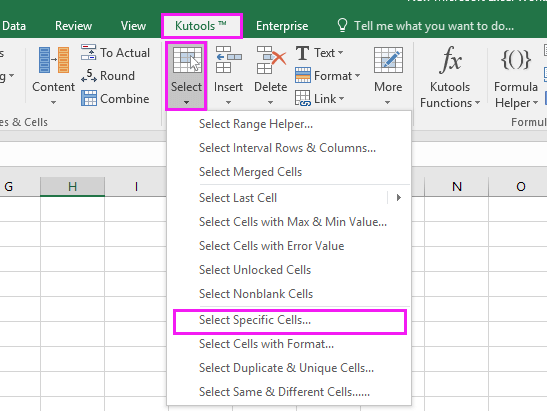Select column H header
The width and height of the screenshot is (547, 411).
tap(73, 187)
